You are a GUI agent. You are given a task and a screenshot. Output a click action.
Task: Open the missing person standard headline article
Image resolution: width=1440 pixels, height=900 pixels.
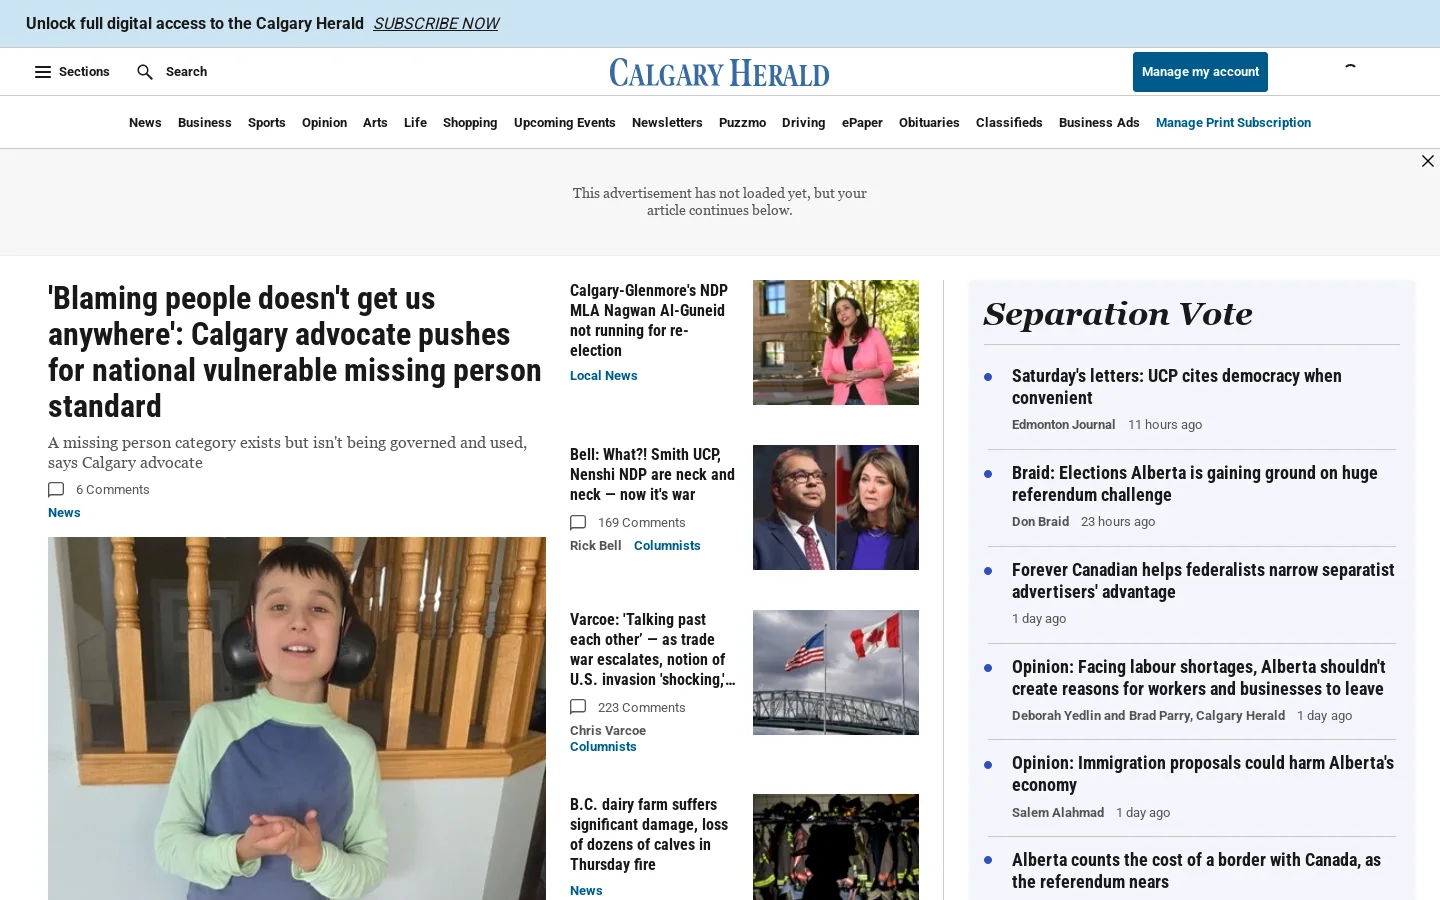(295, 352)
